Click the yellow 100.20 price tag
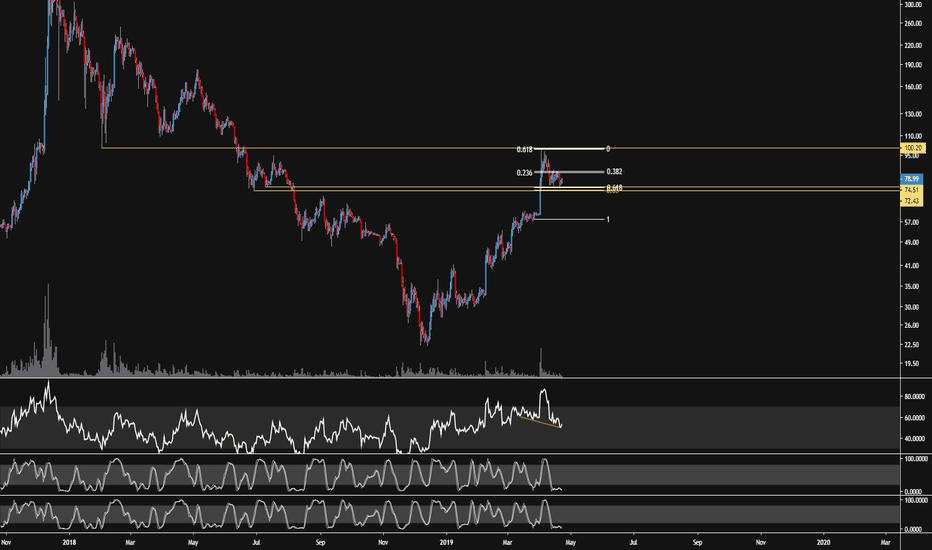This screenshot has height=550, width=932. point(912,148)
